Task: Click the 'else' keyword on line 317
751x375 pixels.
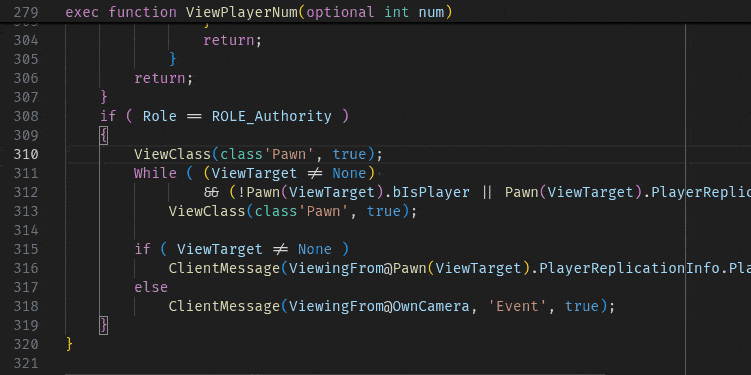Action: (x=151, y=287)
